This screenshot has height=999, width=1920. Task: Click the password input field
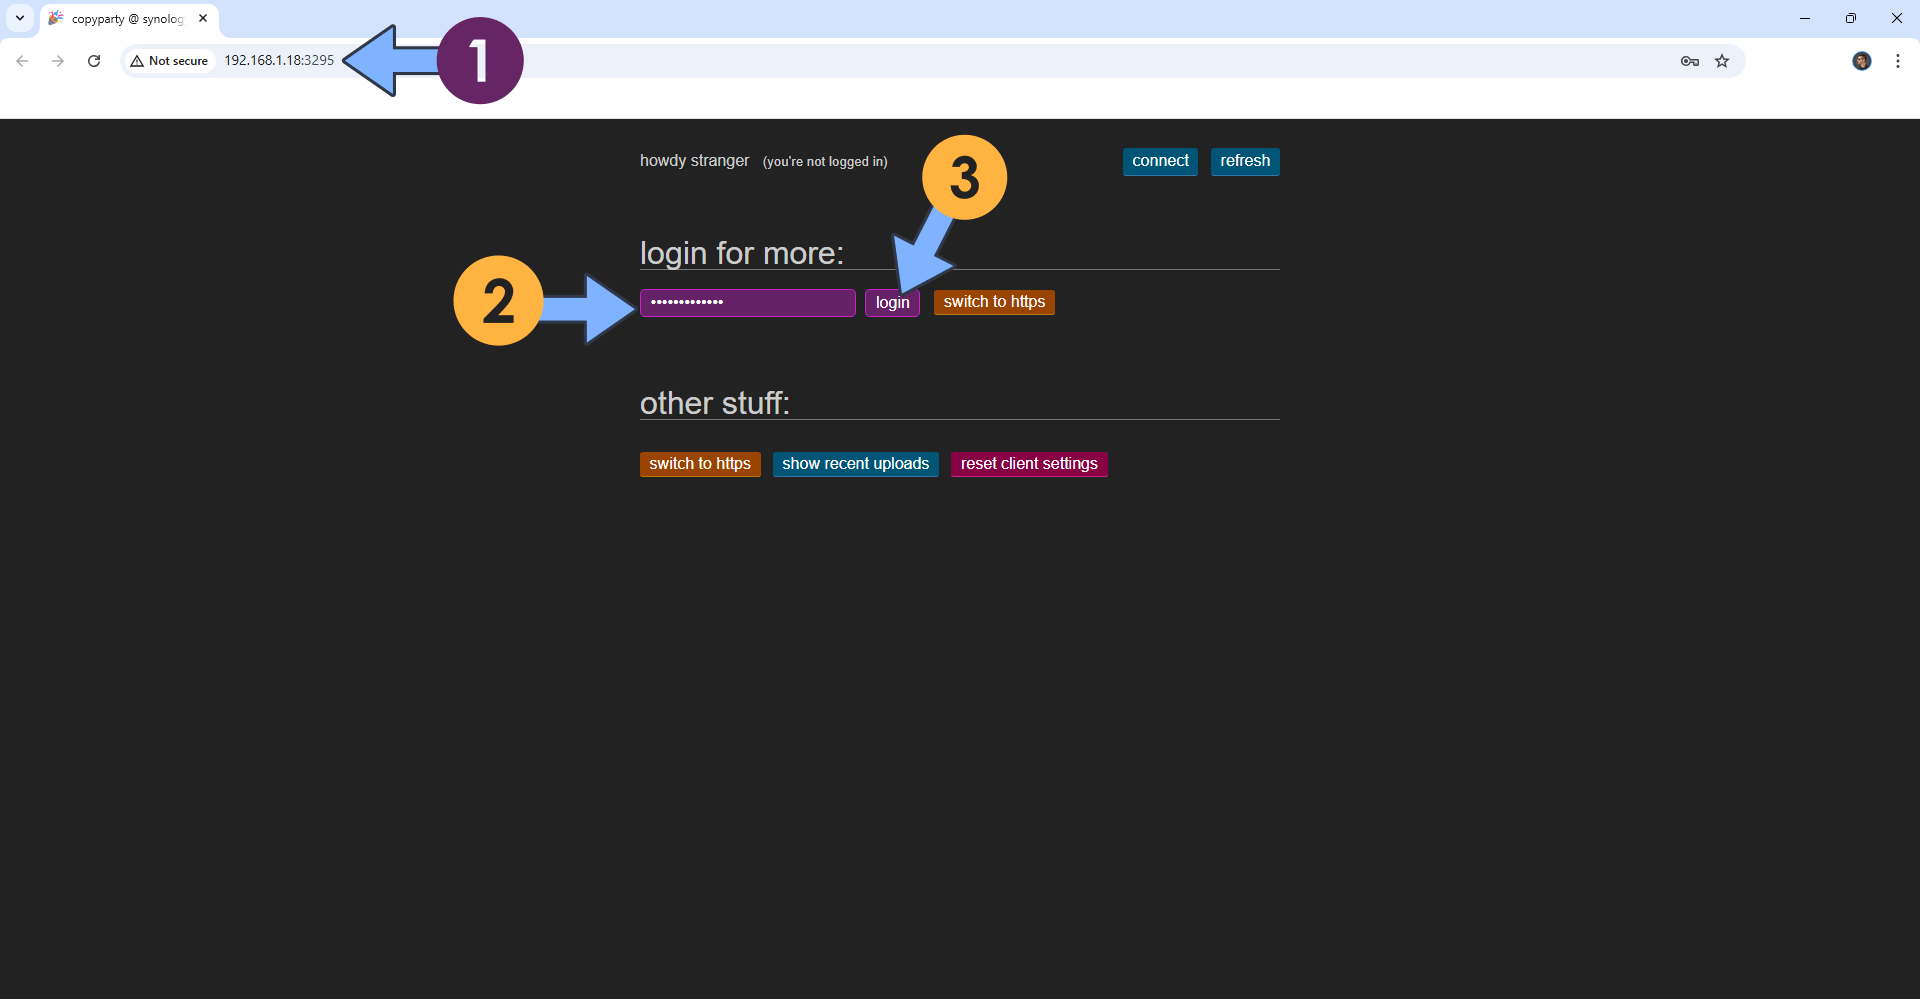[747, 302]
